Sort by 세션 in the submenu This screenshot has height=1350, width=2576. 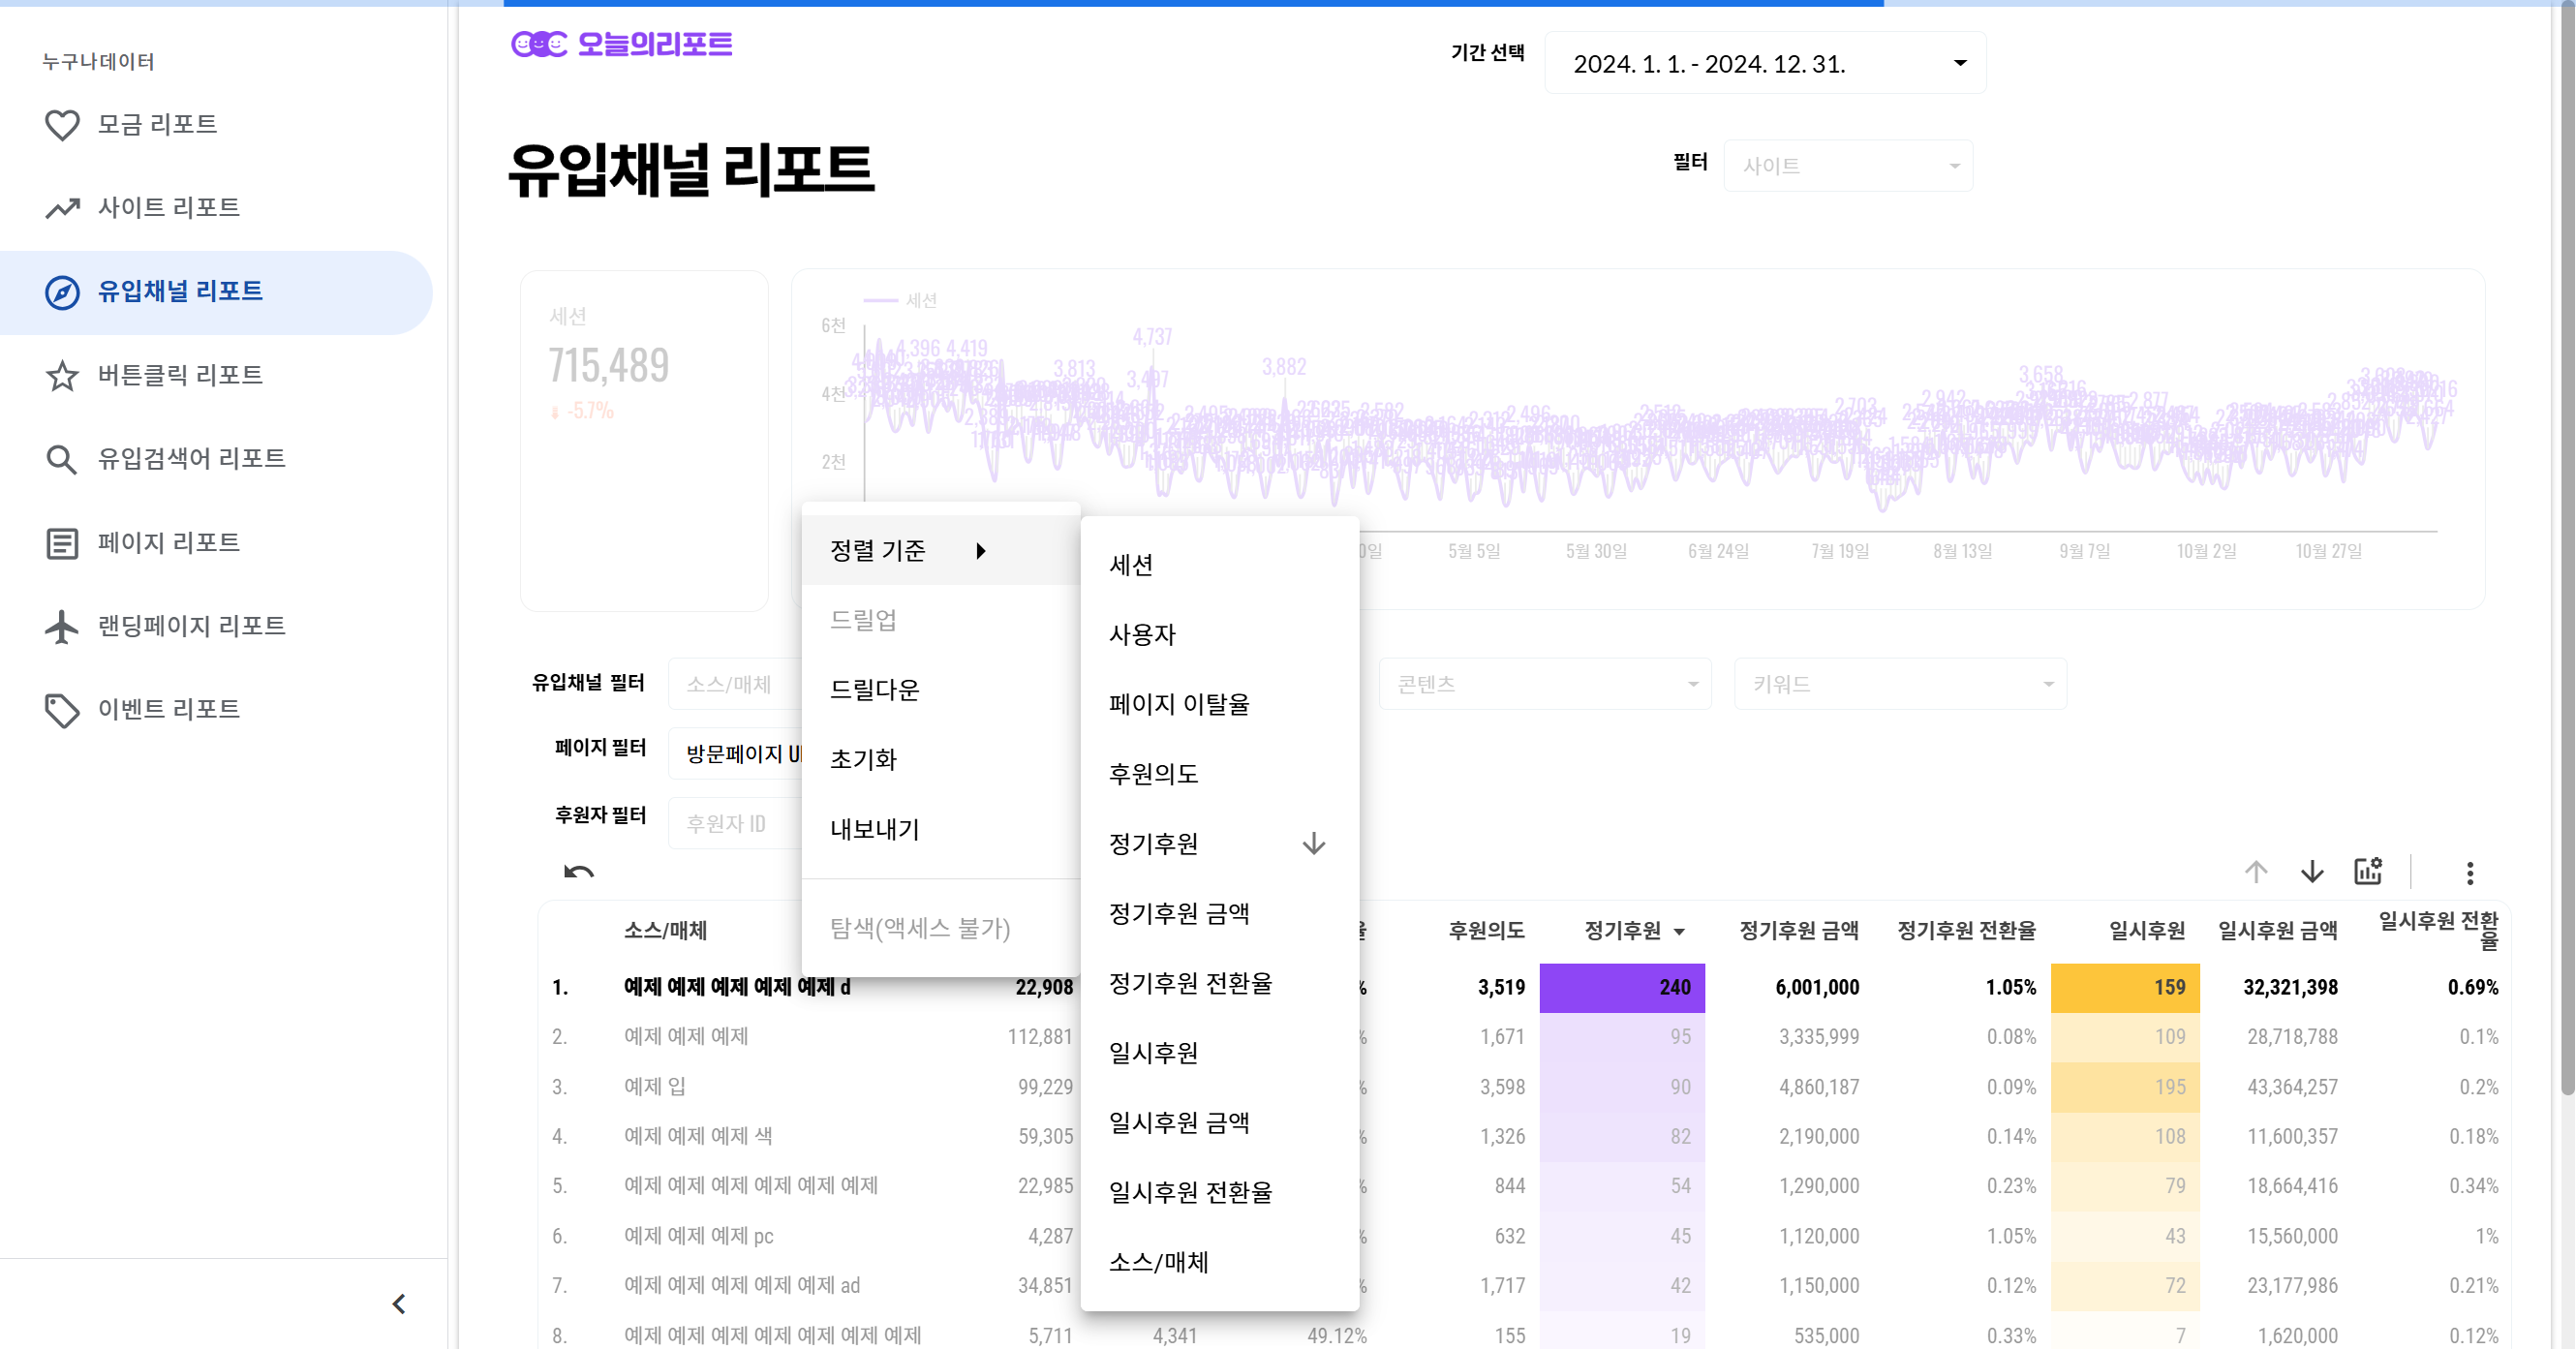pyautogui.click(x=1220, y=565)
